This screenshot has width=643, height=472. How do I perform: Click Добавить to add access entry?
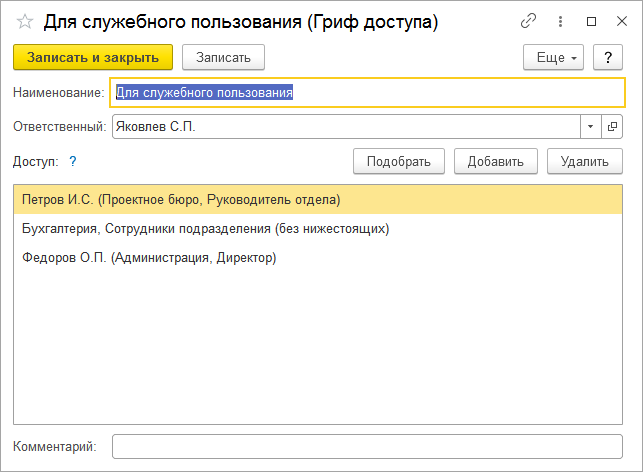(495, 161)
